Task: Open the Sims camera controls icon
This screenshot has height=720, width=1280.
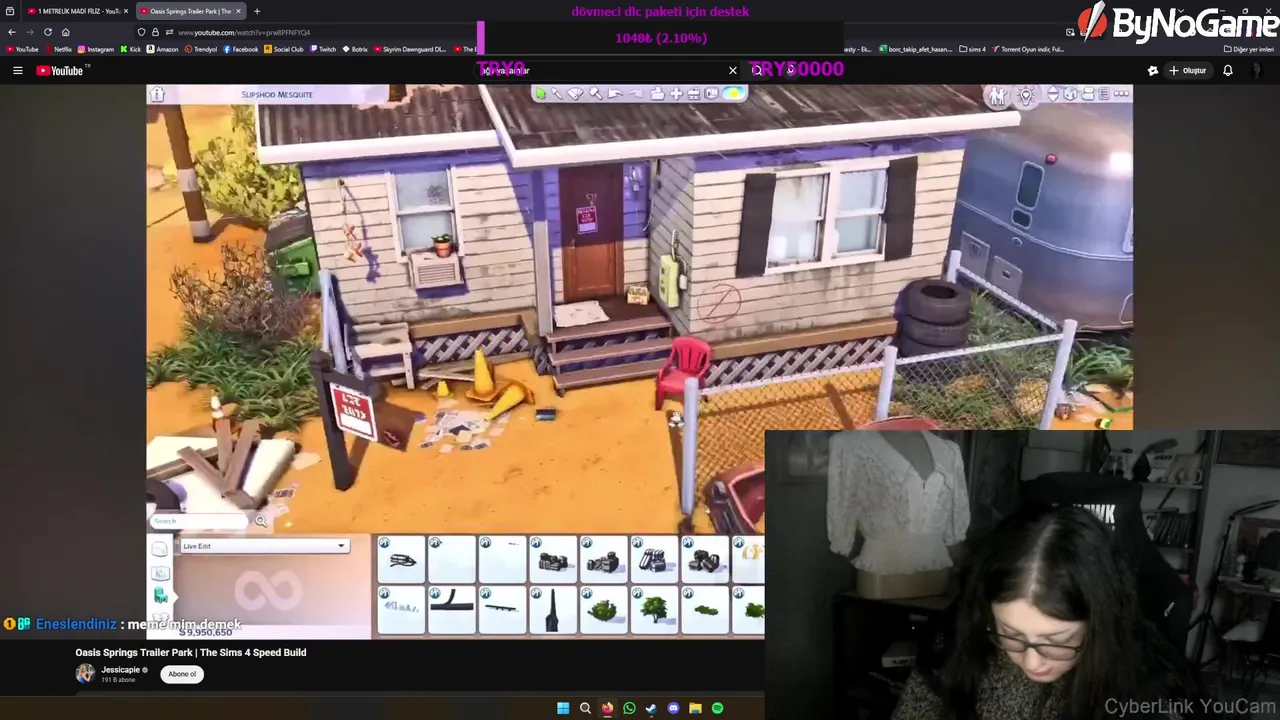Action: (x=1087, y=94)
